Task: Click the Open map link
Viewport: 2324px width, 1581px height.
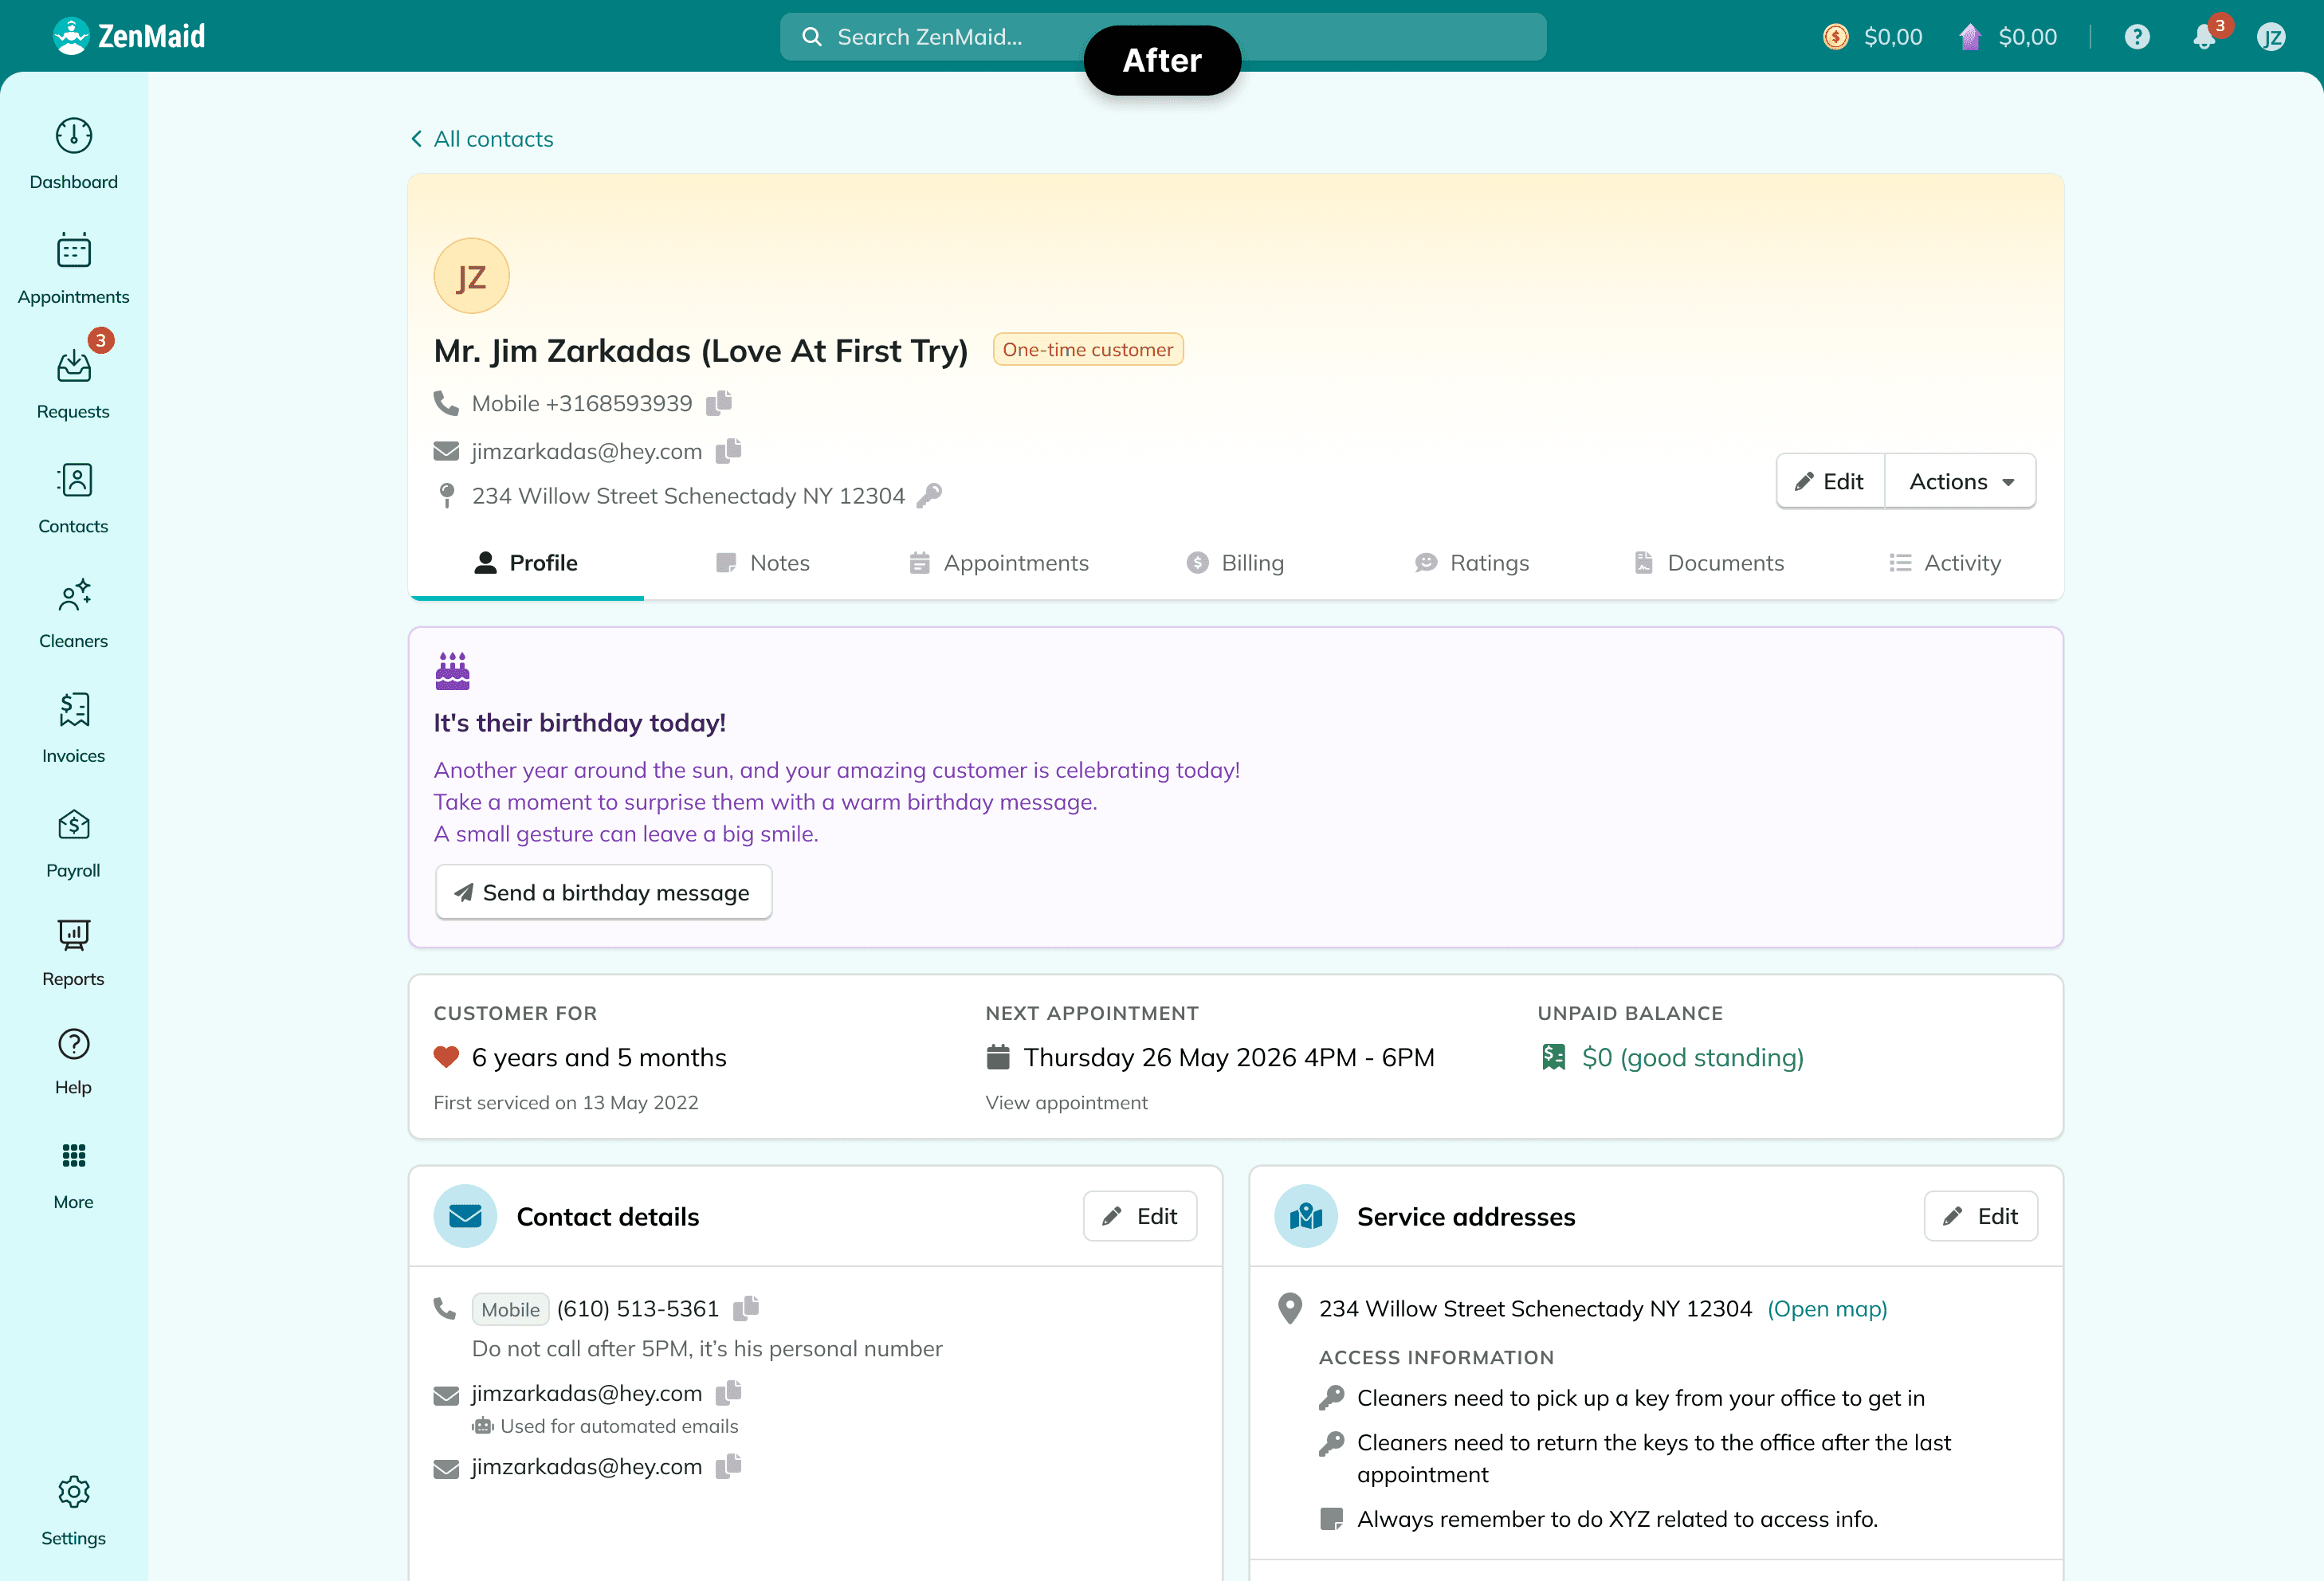Action: pyautogui.click(x=1827, y=1309)
